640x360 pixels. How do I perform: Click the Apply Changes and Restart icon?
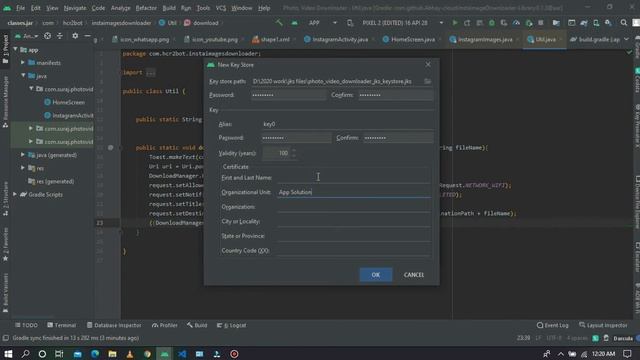point(467,23)
